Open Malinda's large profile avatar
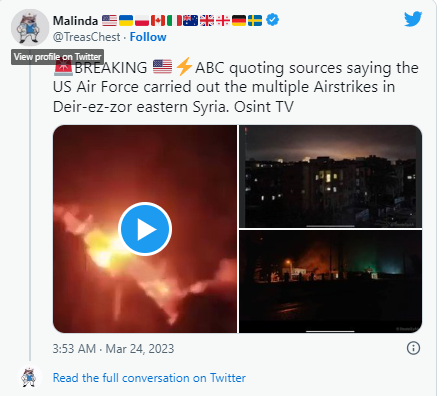The height and width of the screenshot is (396, 447). click(30, 27)
